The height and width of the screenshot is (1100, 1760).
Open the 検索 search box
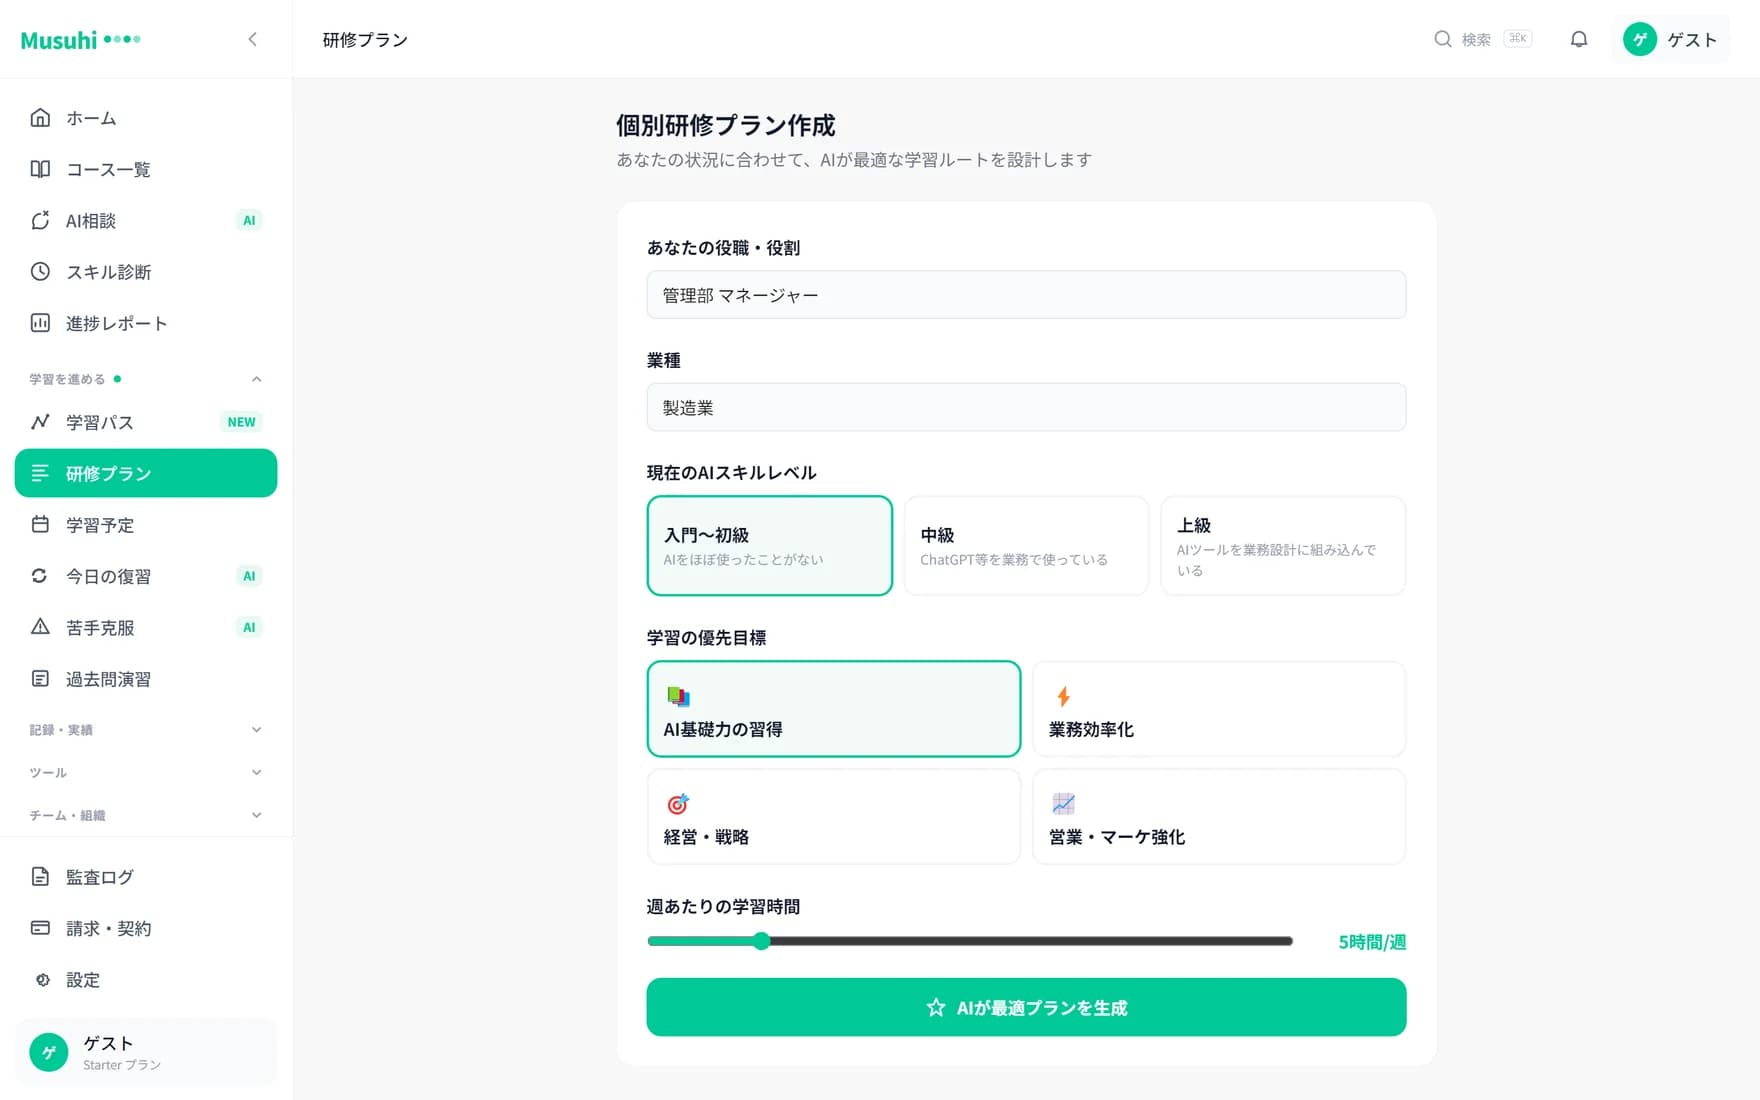pos(1483,39)
